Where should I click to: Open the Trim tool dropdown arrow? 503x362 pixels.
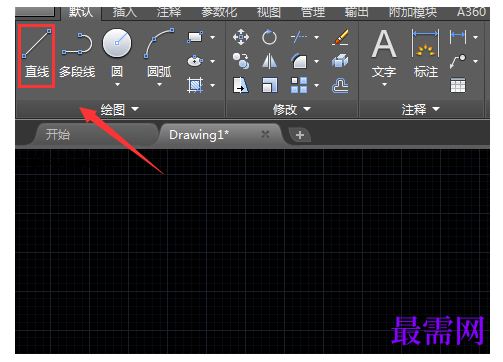(316, 37)
